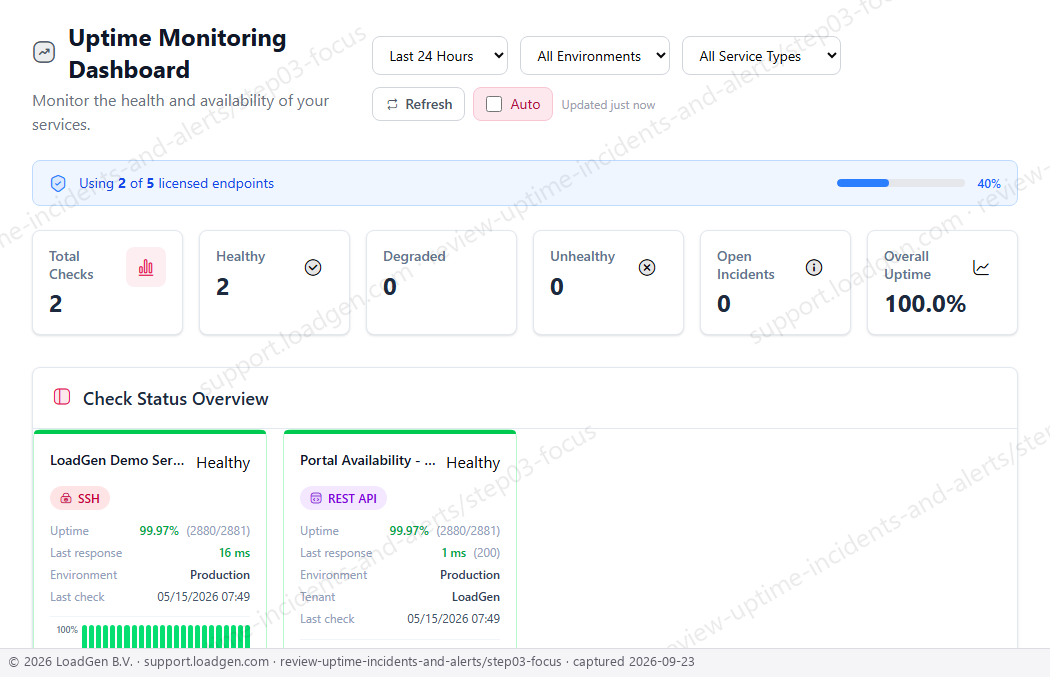Click the 99.97% uptime on the SSH card
This screenshot has height=677, width=1050.
point(159,531)
